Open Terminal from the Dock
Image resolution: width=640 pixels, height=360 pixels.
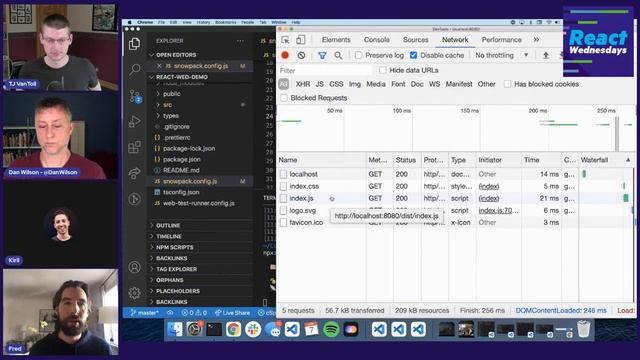point(214,329)
